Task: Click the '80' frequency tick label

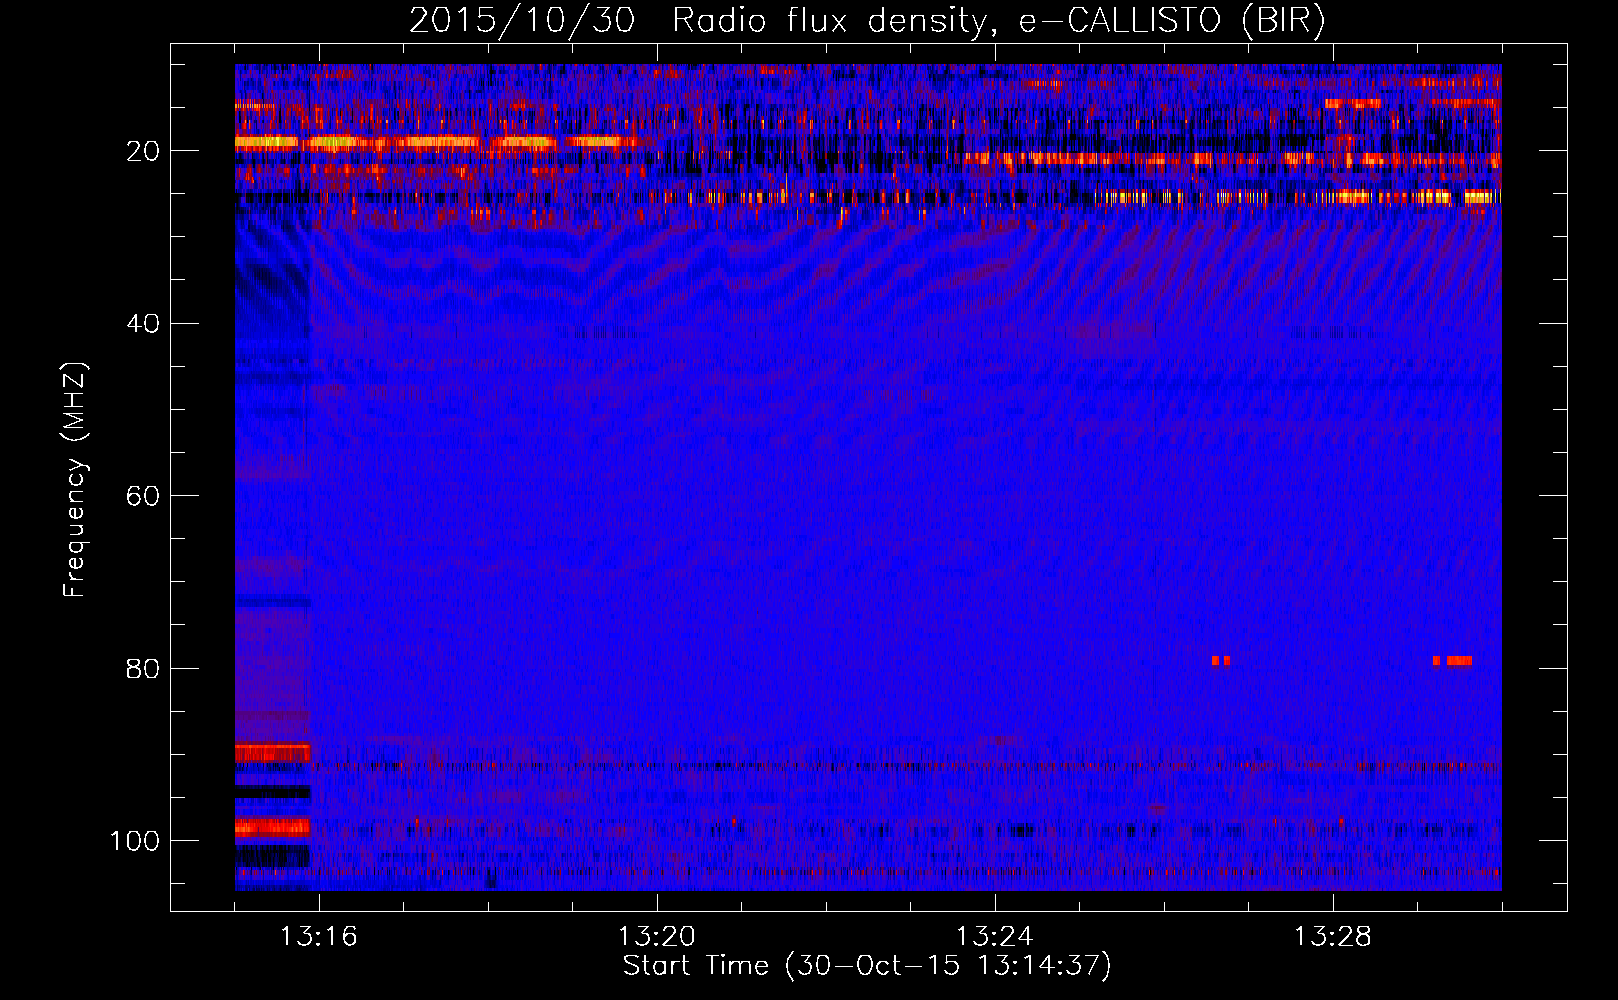Action: click(143, 668)
